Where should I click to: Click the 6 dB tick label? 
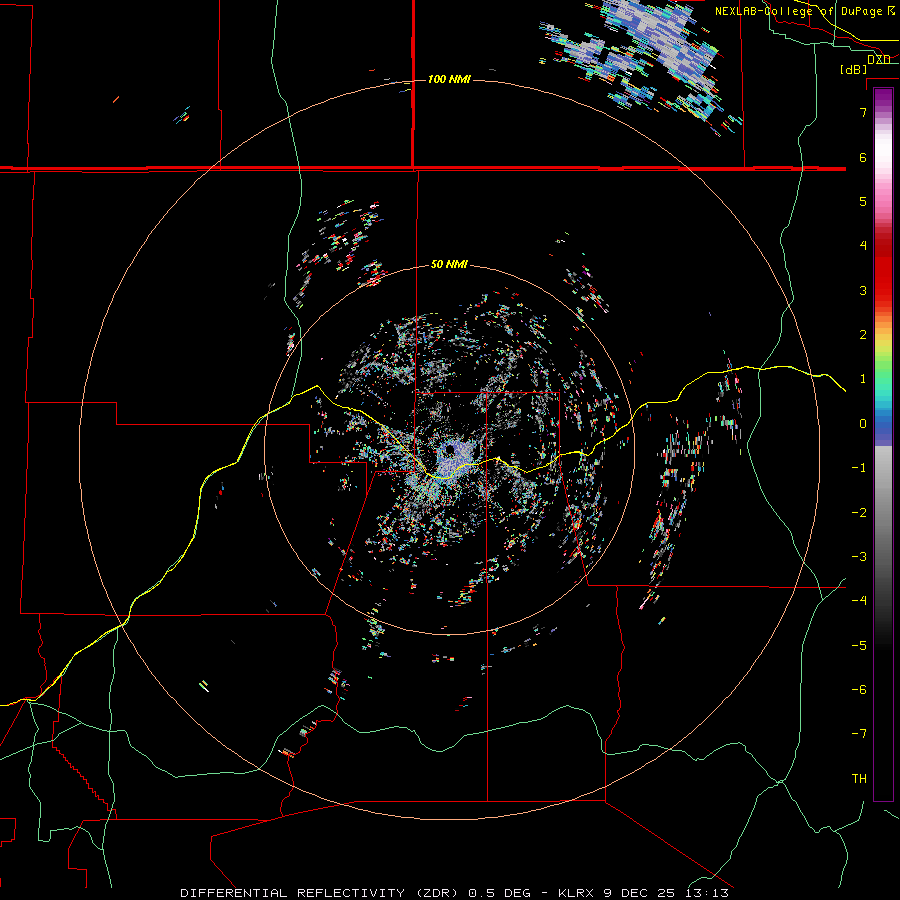[x=863, y=157]
